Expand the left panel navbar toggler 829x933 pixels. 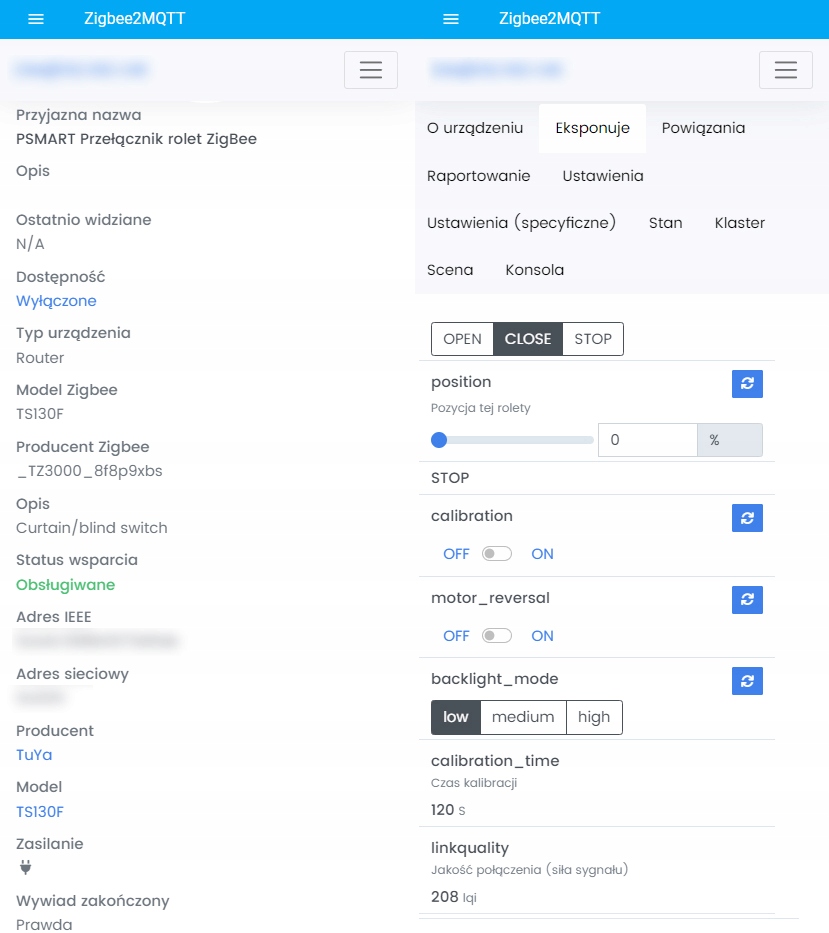pyautogui.click(x=371, y=70)
